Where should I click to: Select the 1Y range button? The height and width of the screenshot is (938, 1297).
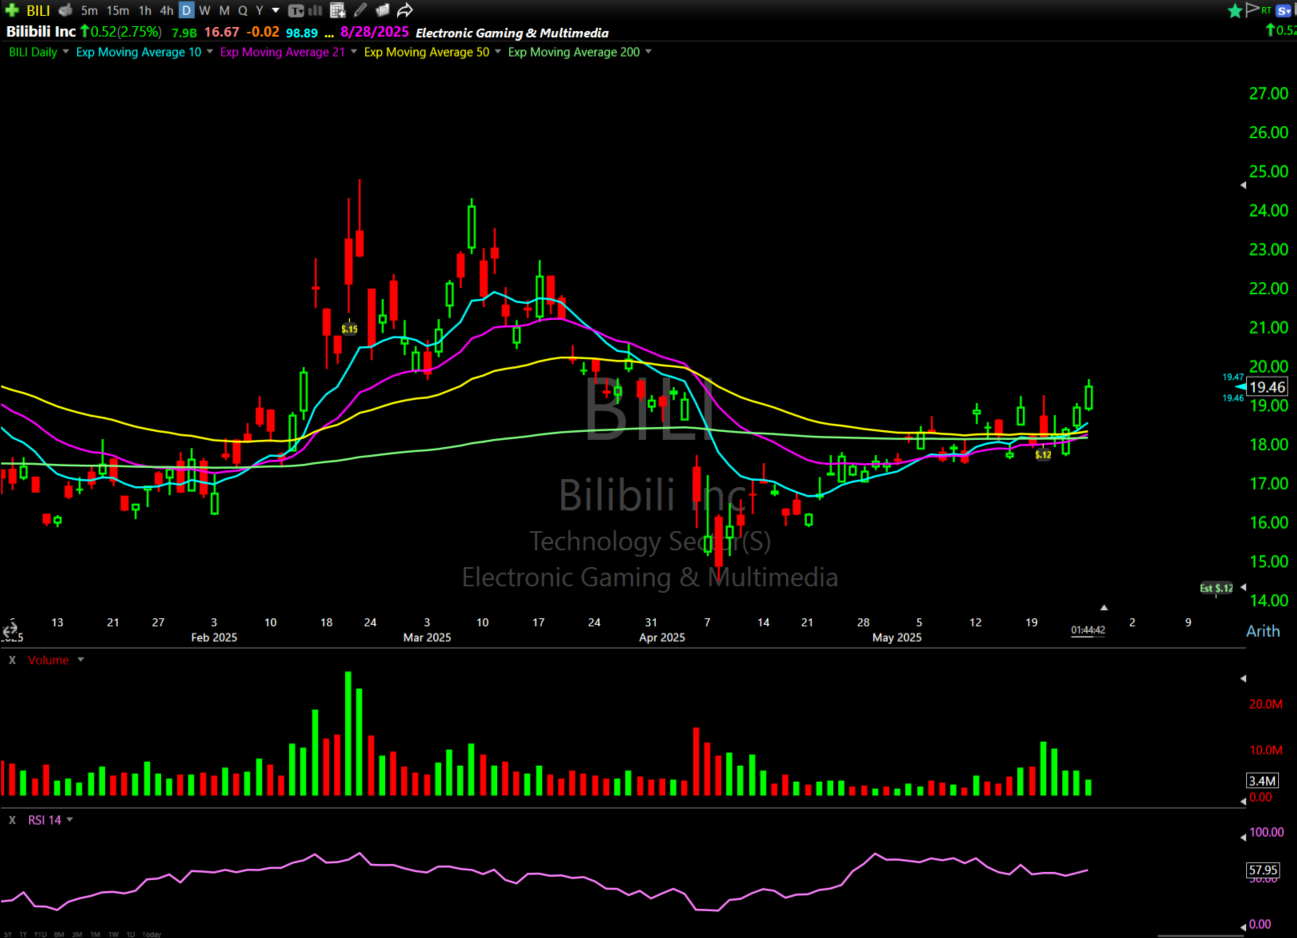point(23,934)
